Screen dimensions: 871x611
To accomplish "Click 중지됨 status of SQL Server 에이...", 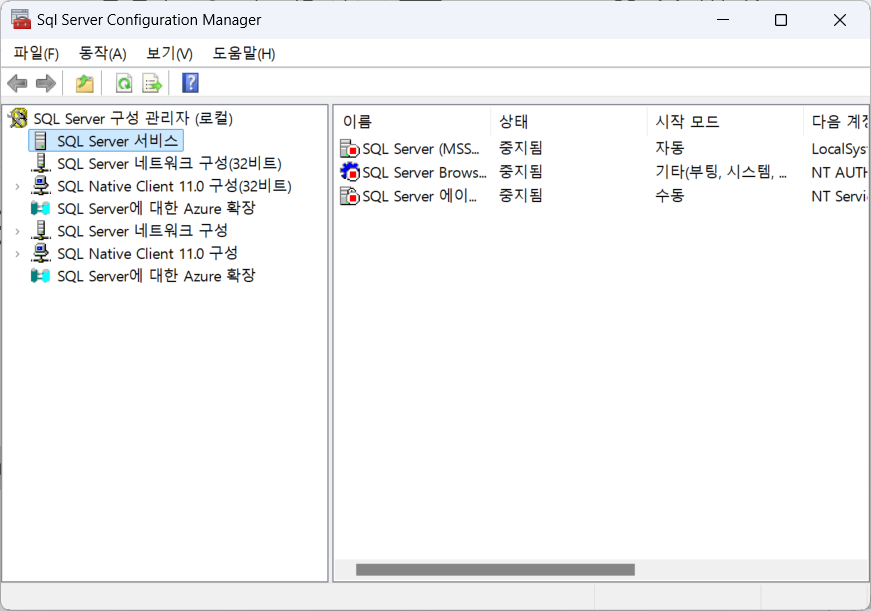I will pyautogui.click(x=520, y=196).
